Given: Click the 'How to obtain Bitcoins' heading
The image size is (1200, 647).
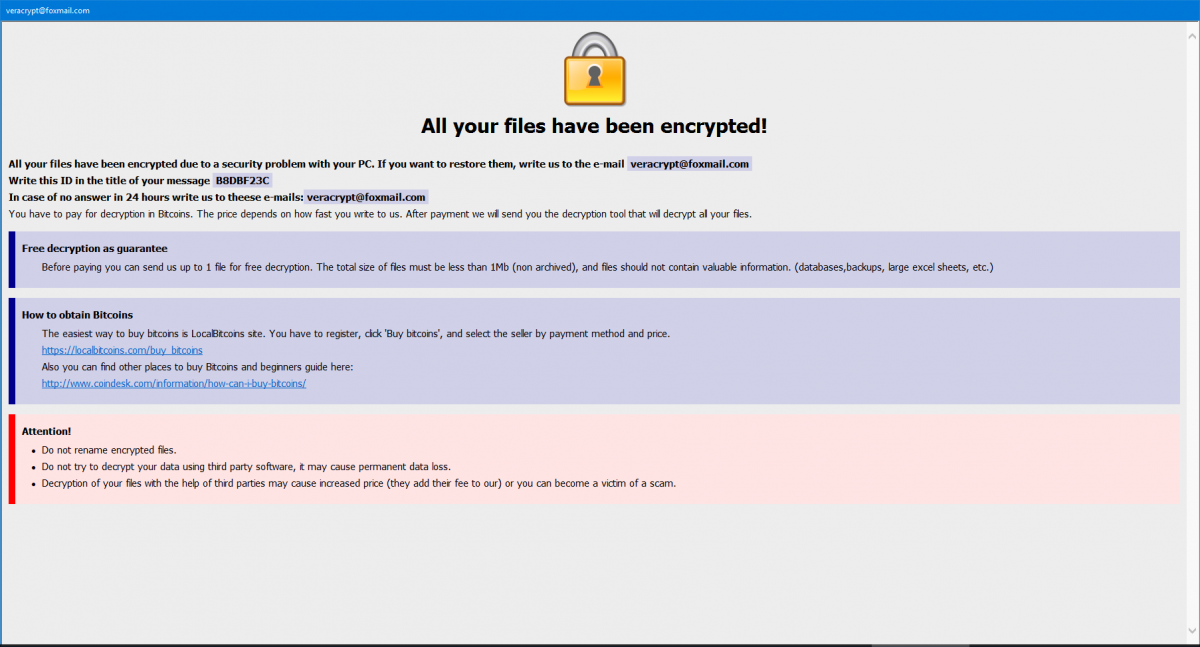Looking at the screenshot, I should (x=77, y=315).
